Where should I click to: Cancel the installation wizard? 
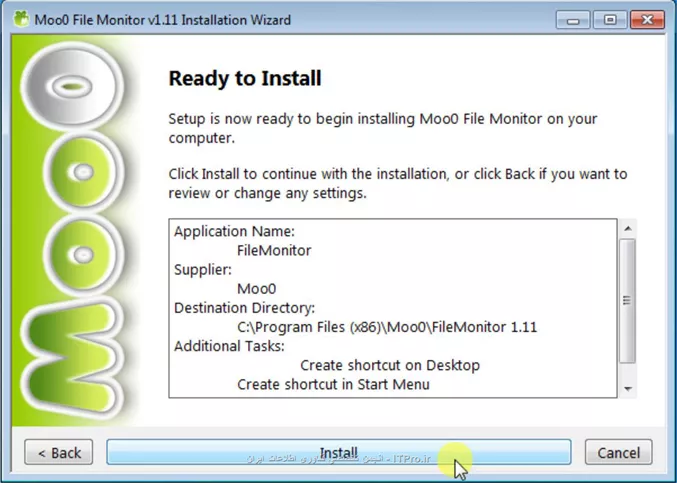(618, 452)
